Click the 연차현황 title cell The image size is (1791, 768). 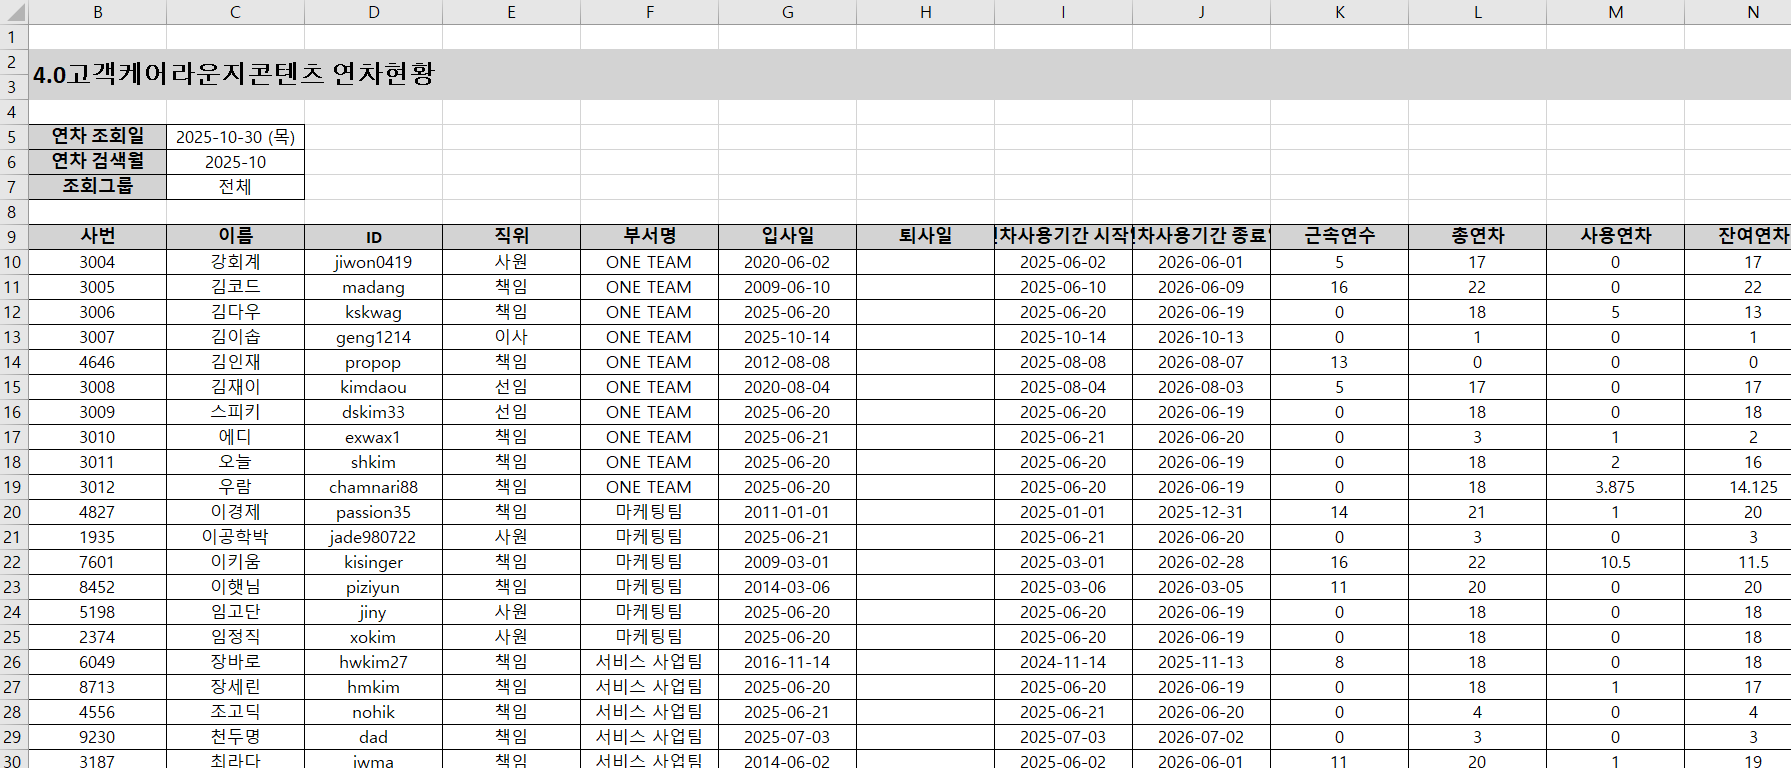click(x=234, y=74)
